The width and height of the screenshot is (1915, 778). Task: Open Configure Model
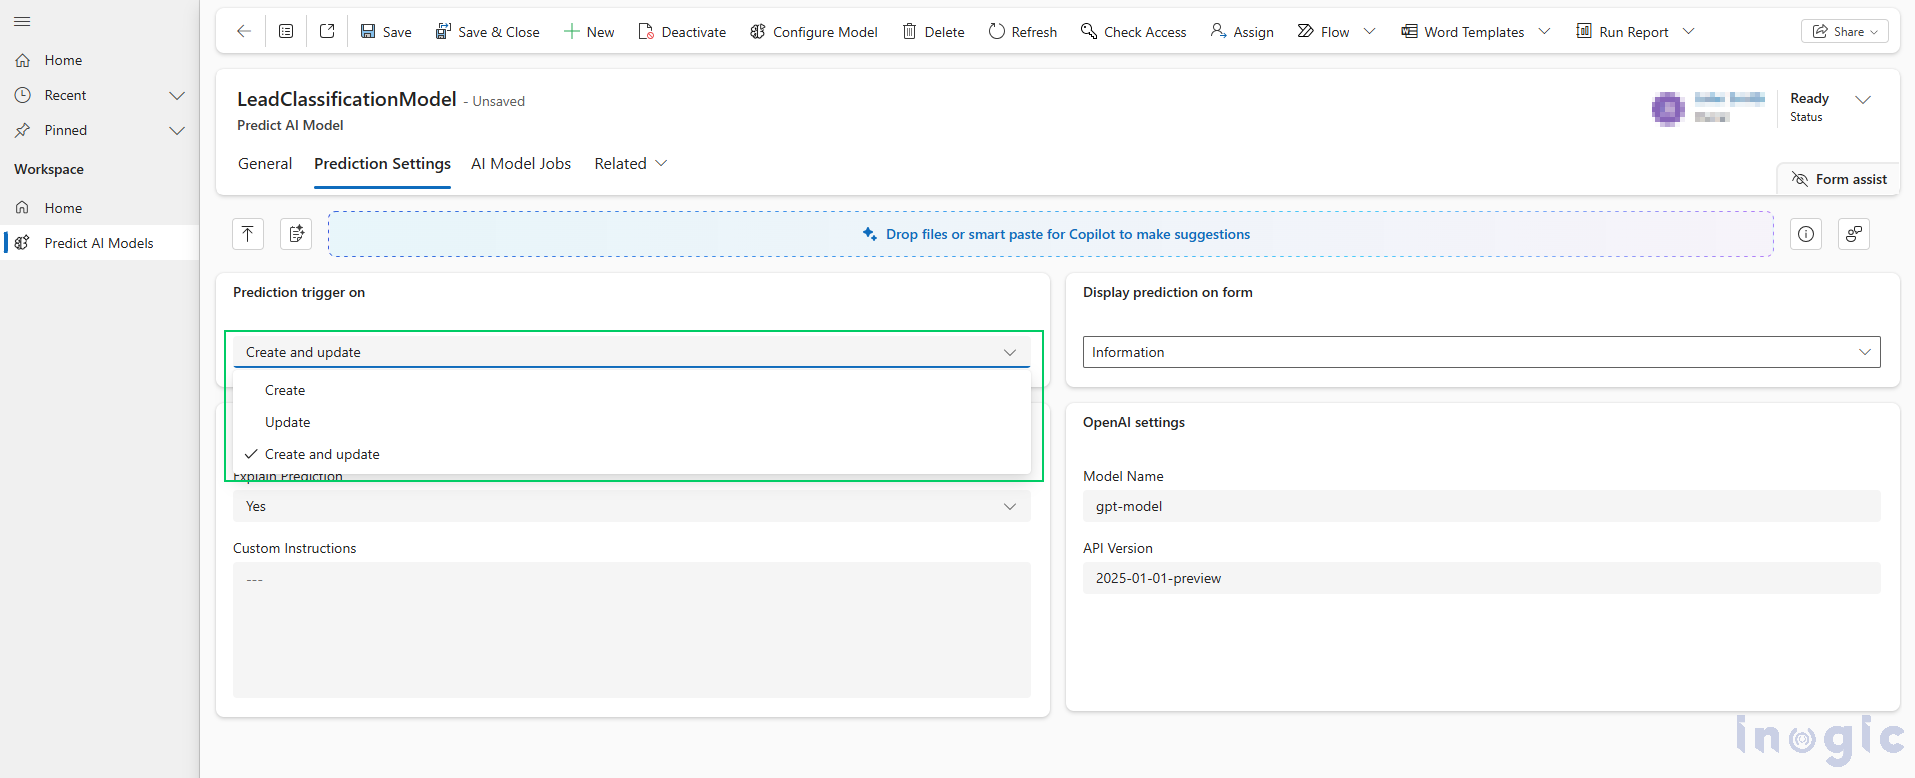814,31
